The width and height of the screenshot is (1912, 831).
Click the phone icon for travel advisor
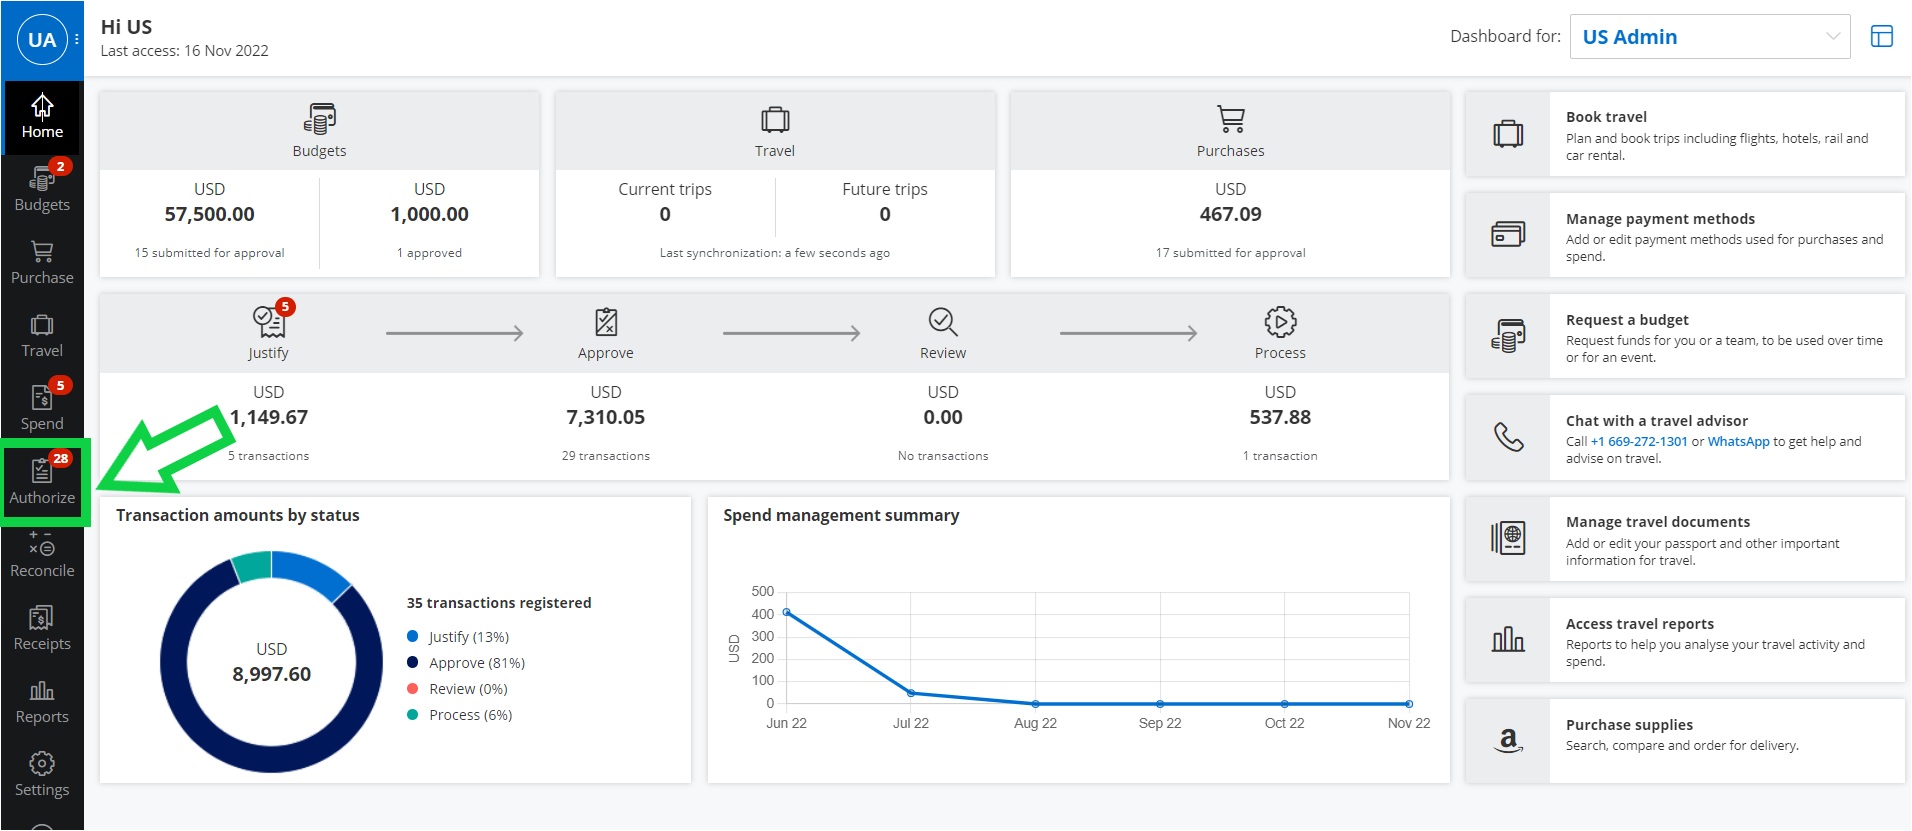point(1508,437)
